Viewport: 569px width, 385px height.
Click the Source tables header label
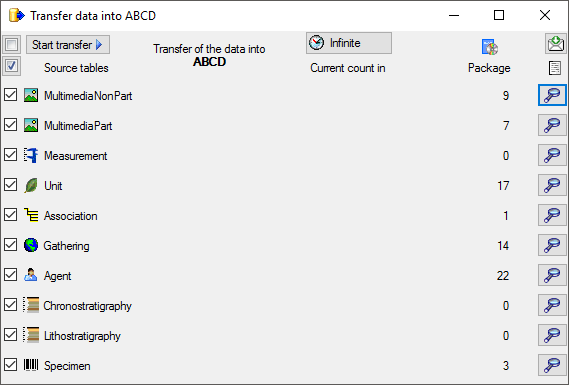[x=76, y=68]
